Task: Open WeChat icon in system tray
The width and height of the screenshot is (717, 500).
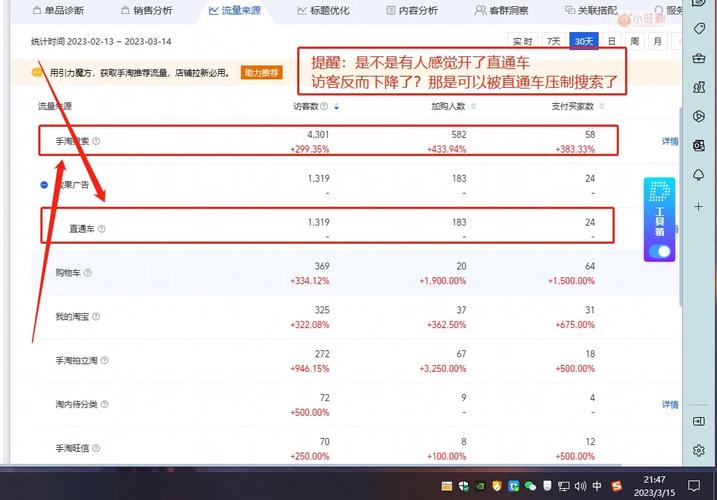Action: coord(530,486)
